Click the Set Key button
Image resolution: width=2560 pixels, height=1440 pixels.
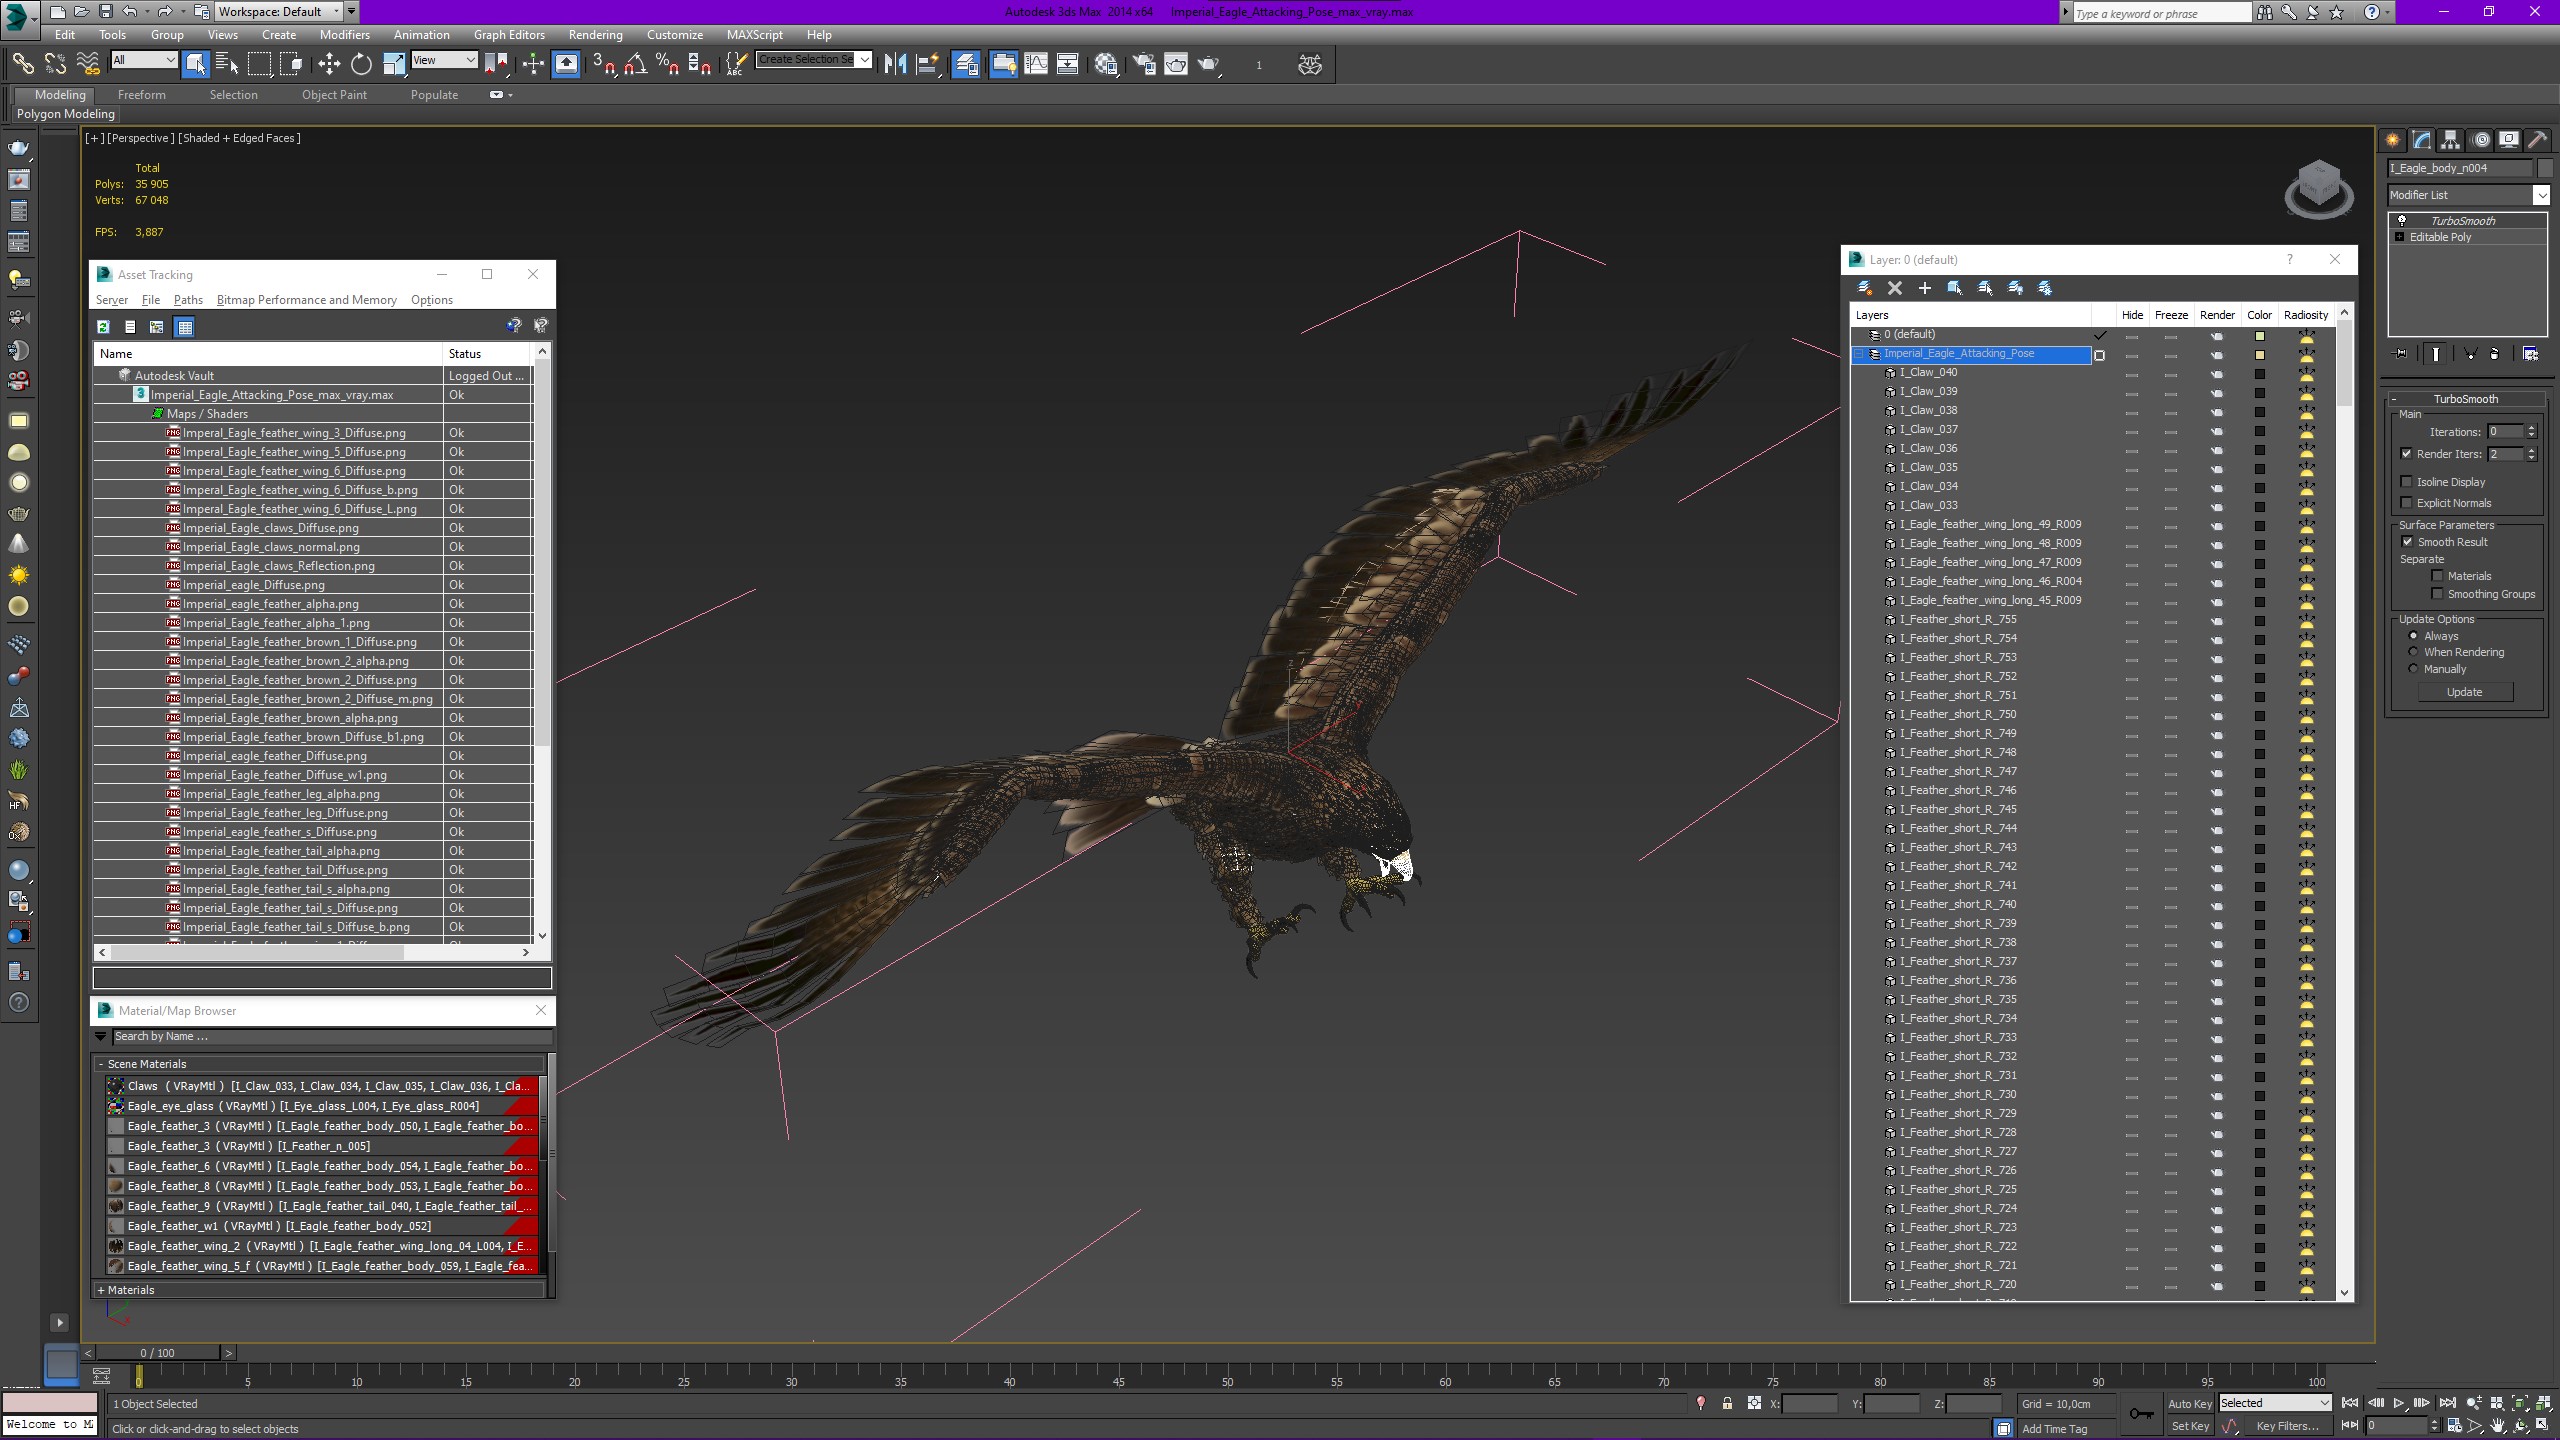click(2189, 1427)
